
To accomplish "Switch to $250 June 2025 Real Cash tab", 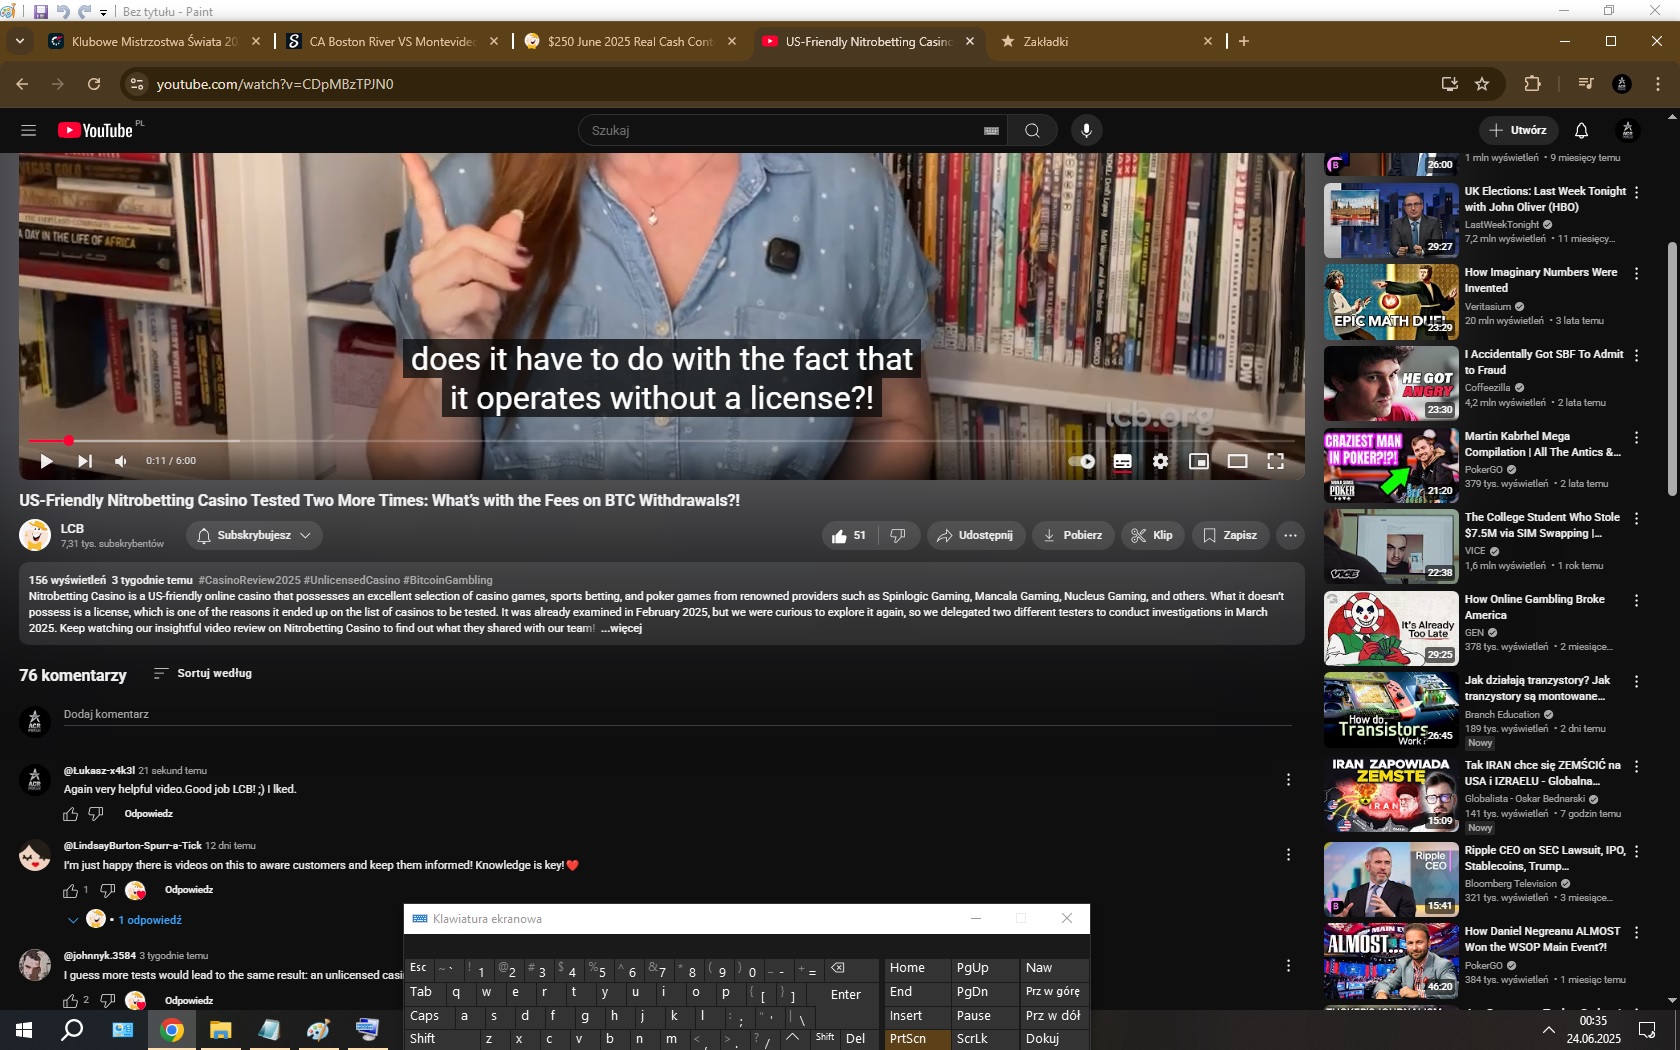I will click(x=630, y=41).
